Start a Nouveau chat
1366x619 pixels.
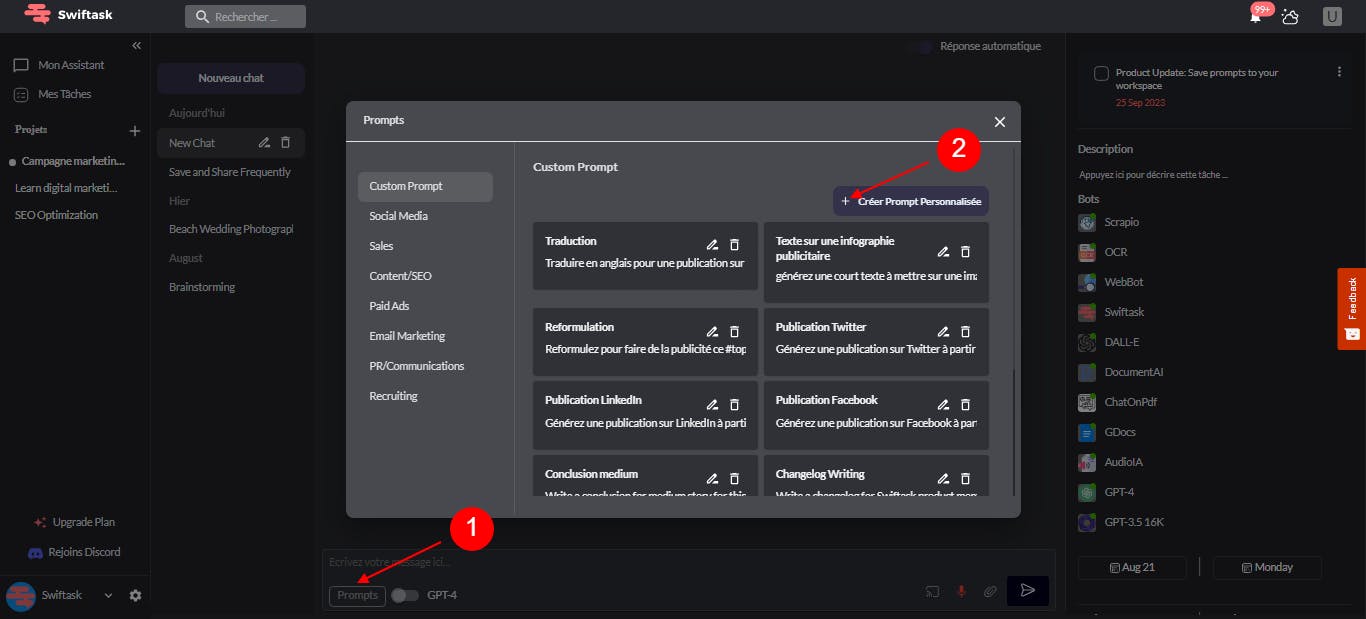(x=231, y=78)
